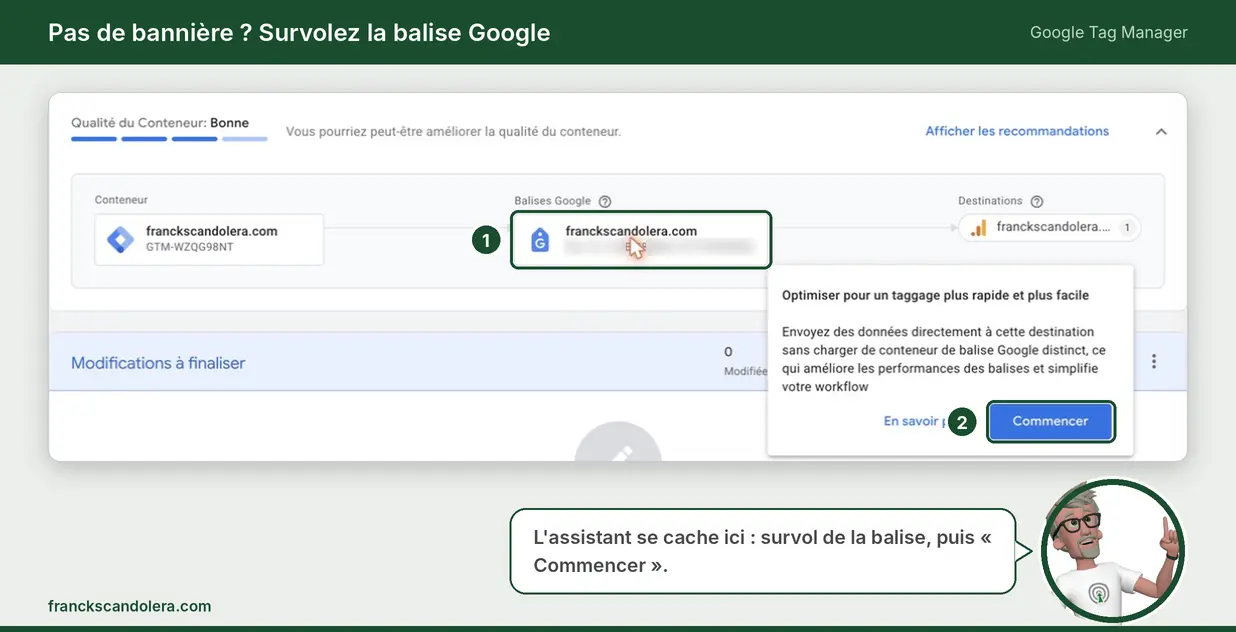
Task: Open help icon next to Balises Google
Action: click(x=605, y=201)
